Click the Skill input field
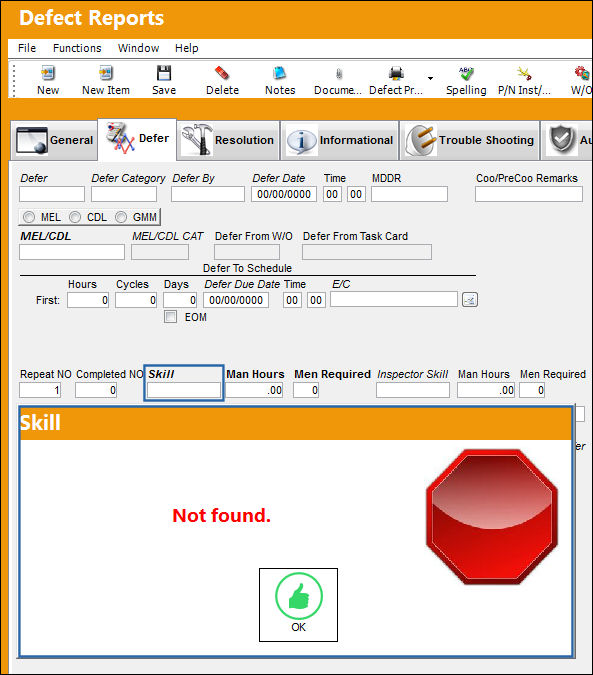Viewport: 593px width, 675px height. point(184,390)
